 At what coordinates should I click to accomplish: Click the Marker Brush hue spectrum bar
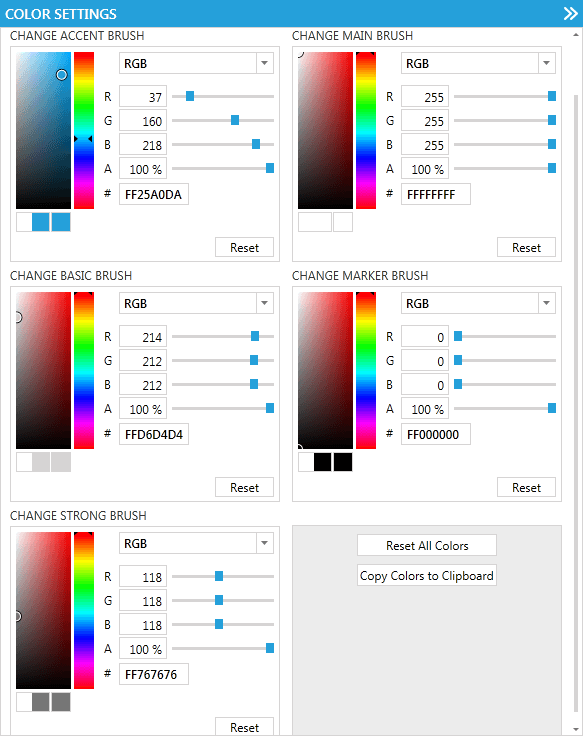click(366, 370)
